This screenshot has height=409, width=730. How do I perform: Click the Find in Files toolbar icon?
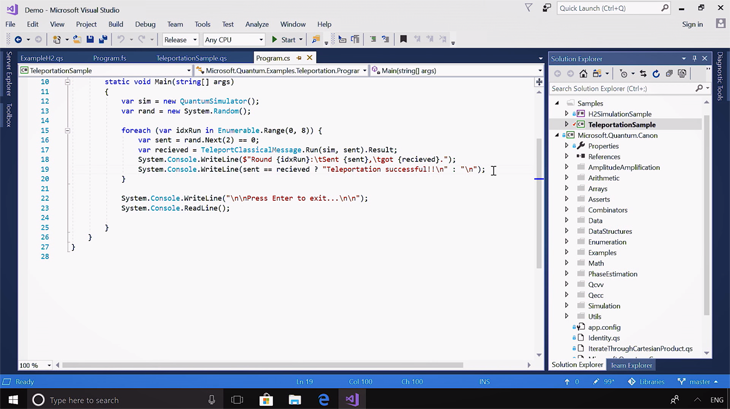point(316,40)
